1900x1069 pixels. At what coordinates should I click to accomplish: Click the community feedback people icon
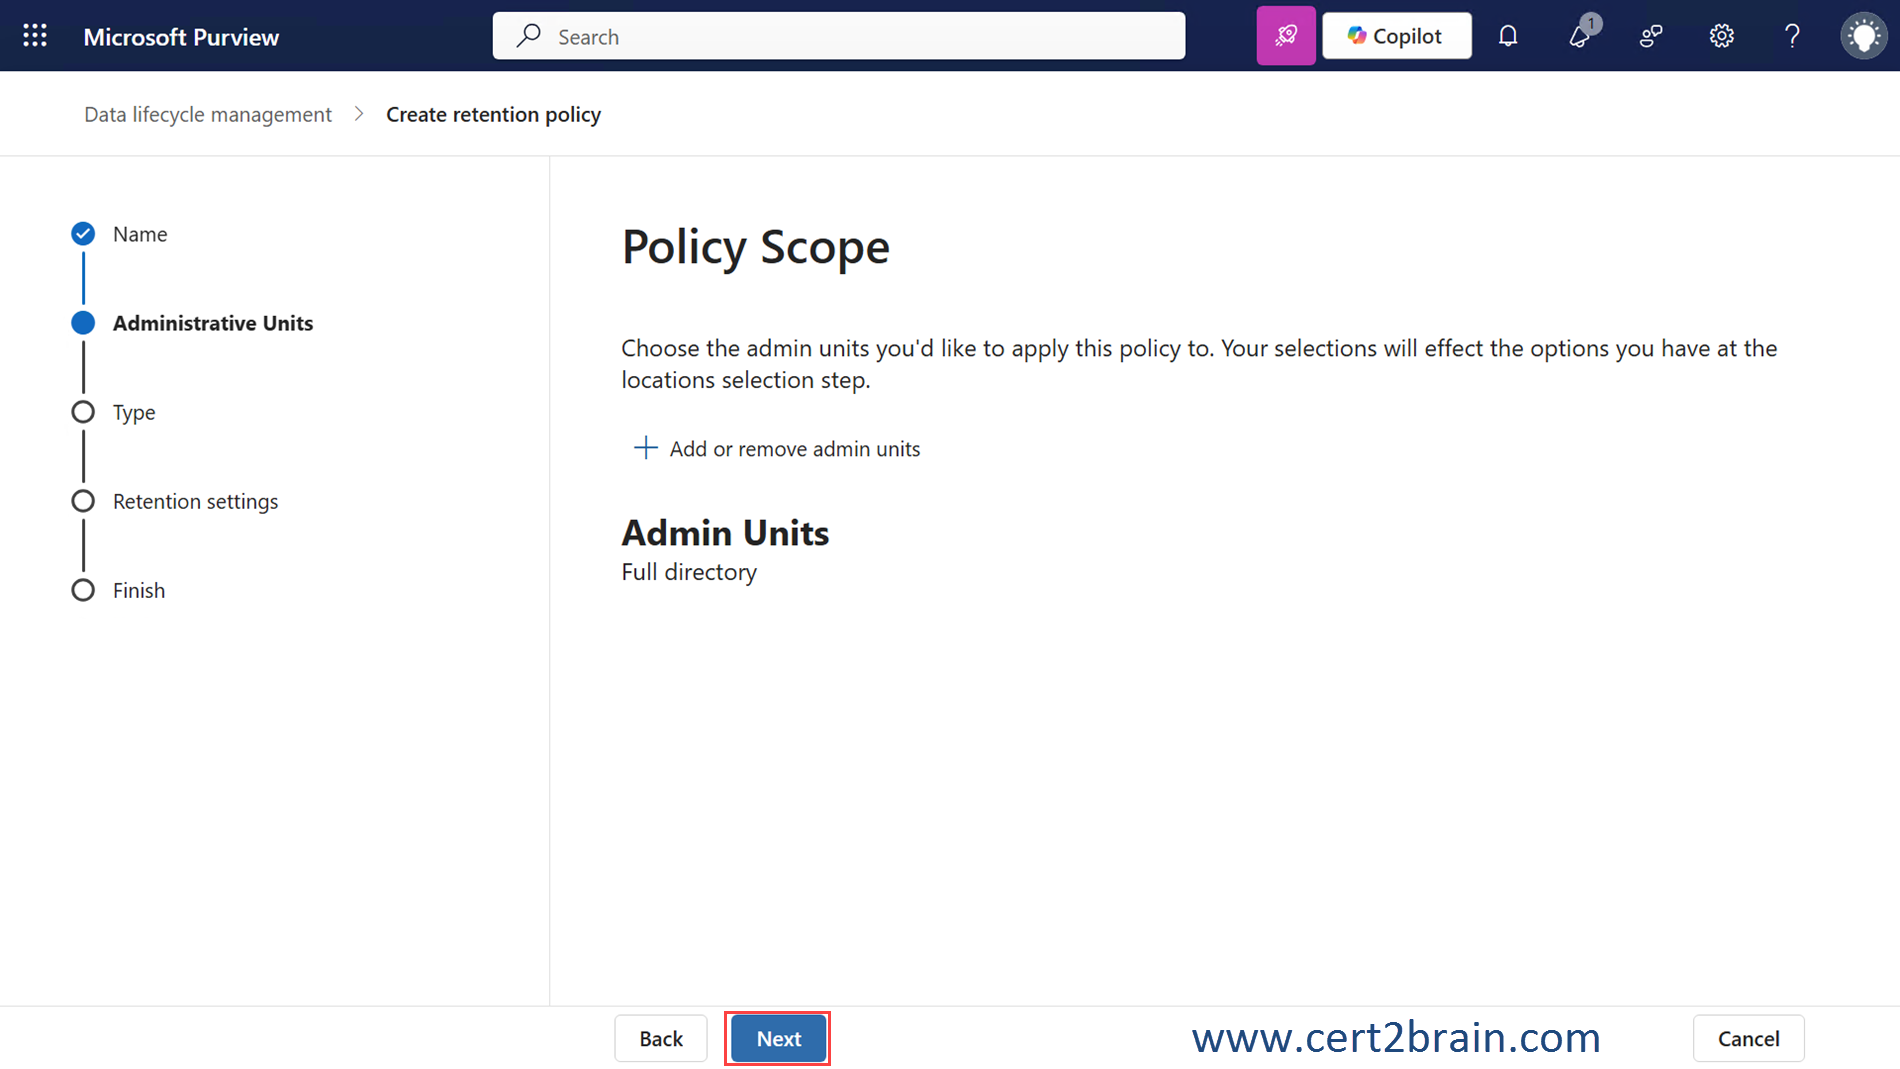click(x=1650, y=36)
